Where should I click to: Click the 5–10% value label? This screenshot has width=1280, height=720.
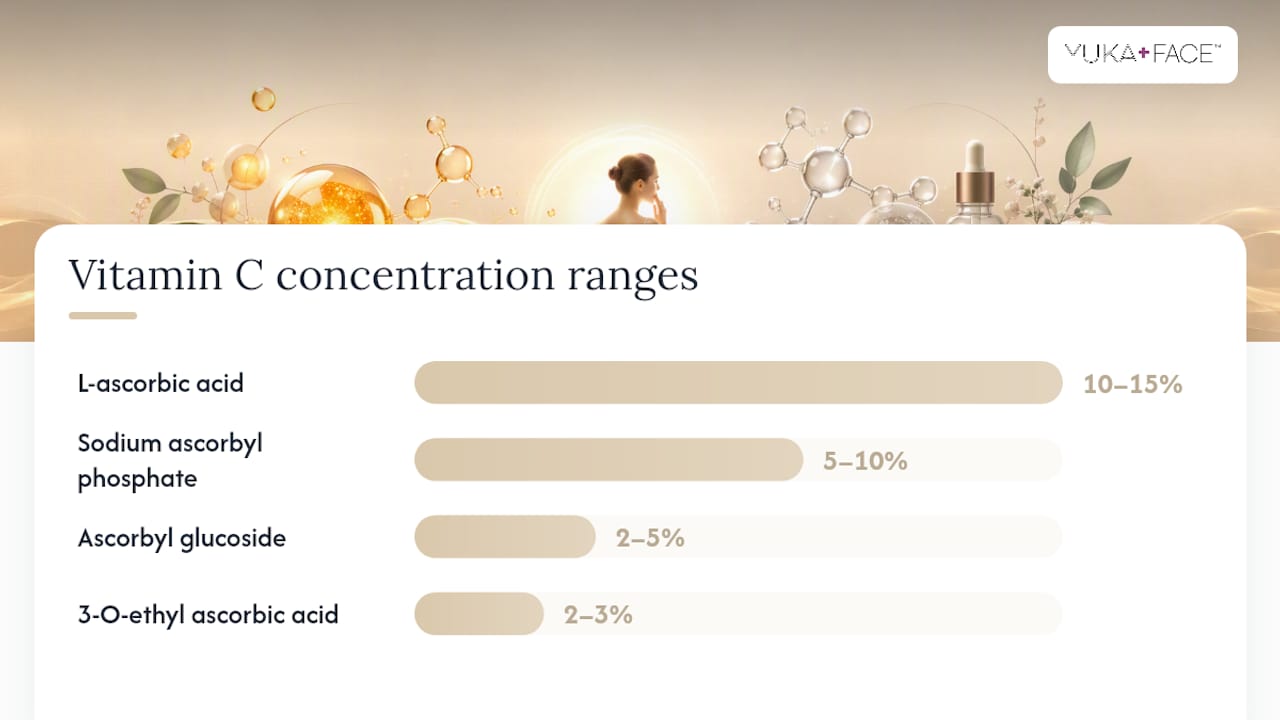pos(865,461)
